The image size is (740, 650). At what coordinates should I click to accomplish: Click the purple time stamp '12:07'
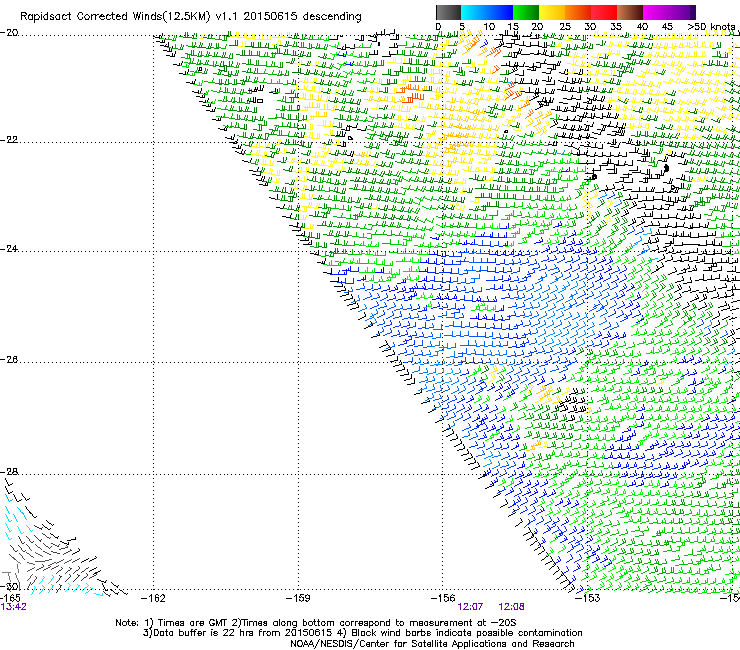pos(470,607)
